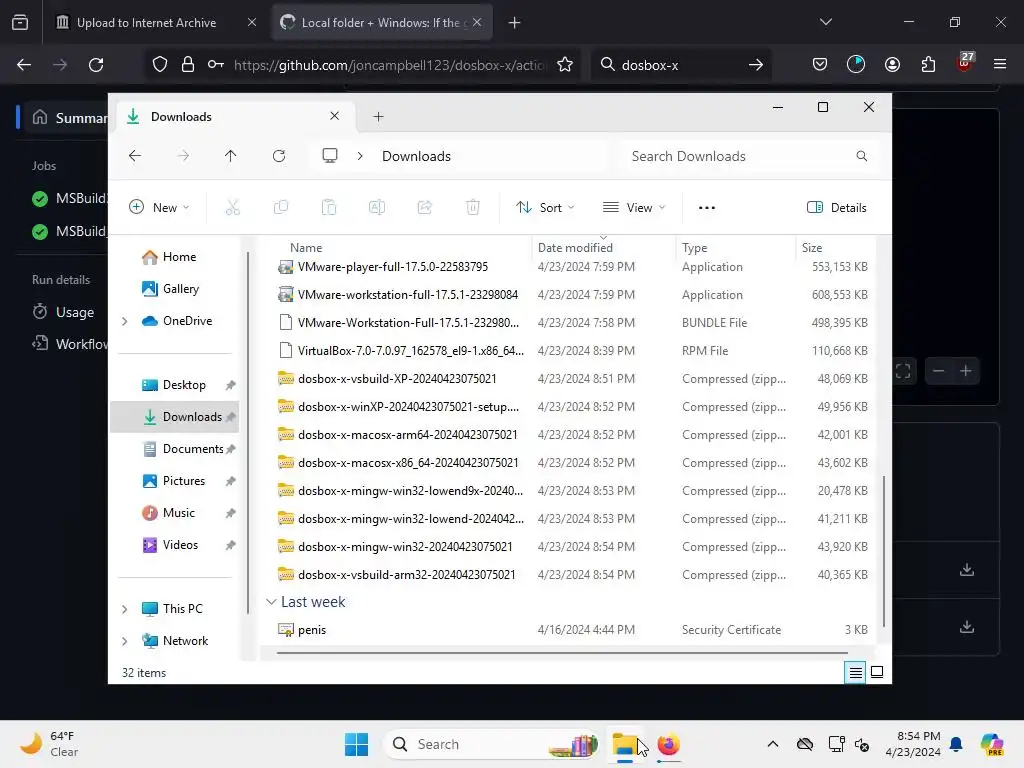Screen dimensions: 1024x768
Task: Open the View dropdown menu
Action: (x=633, y=208)
